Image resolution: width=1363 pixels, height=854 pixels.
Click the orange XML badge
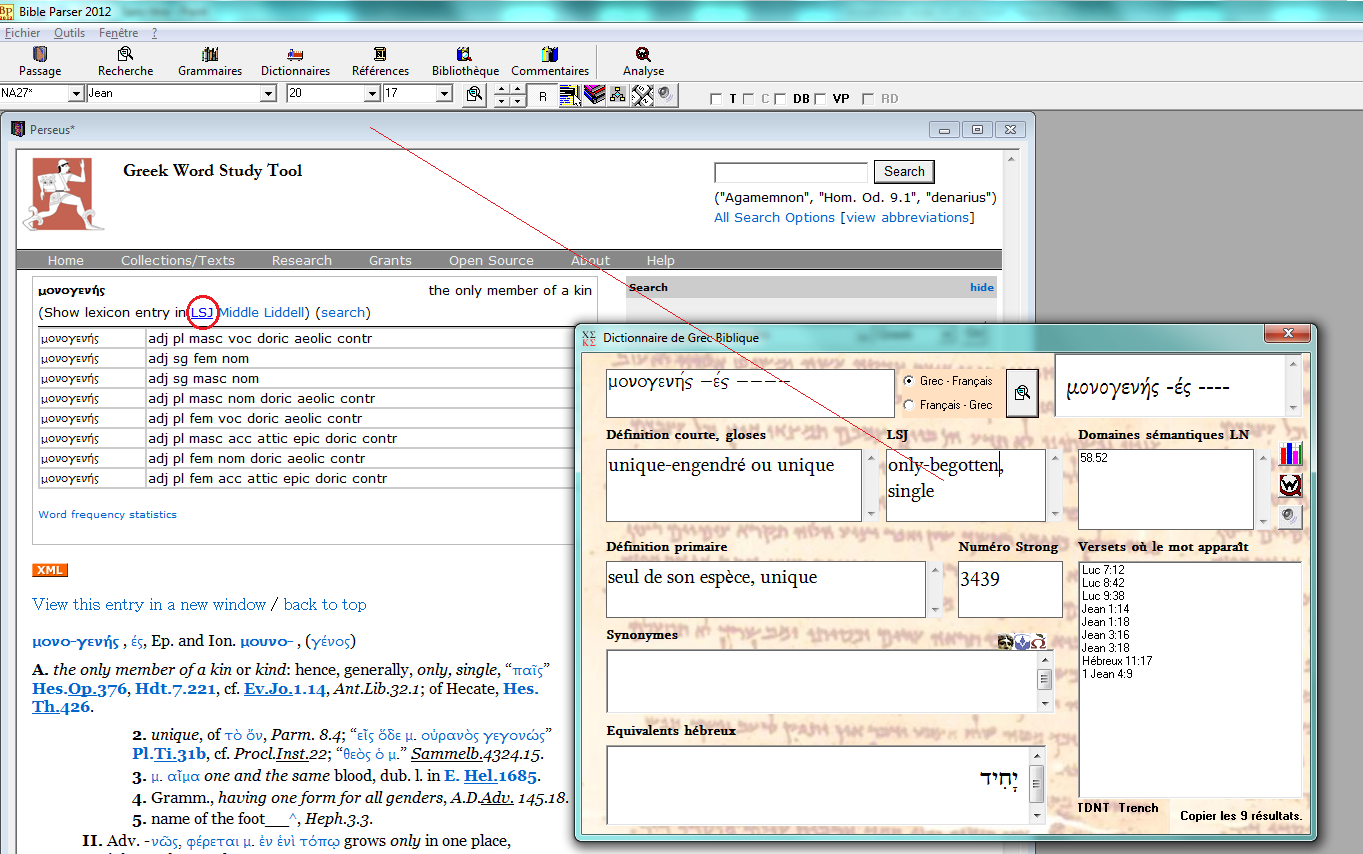point(50,570)
